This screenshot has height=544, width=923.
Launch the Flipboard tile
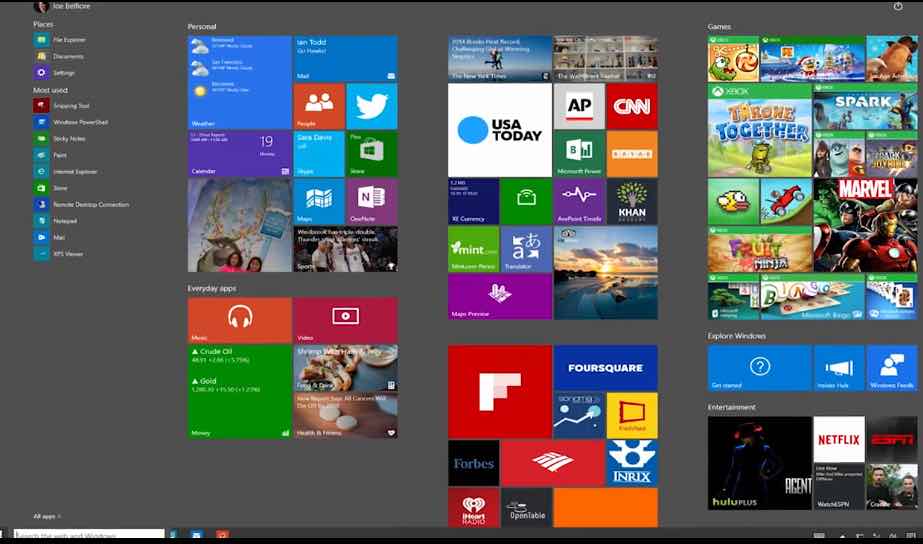500,392
